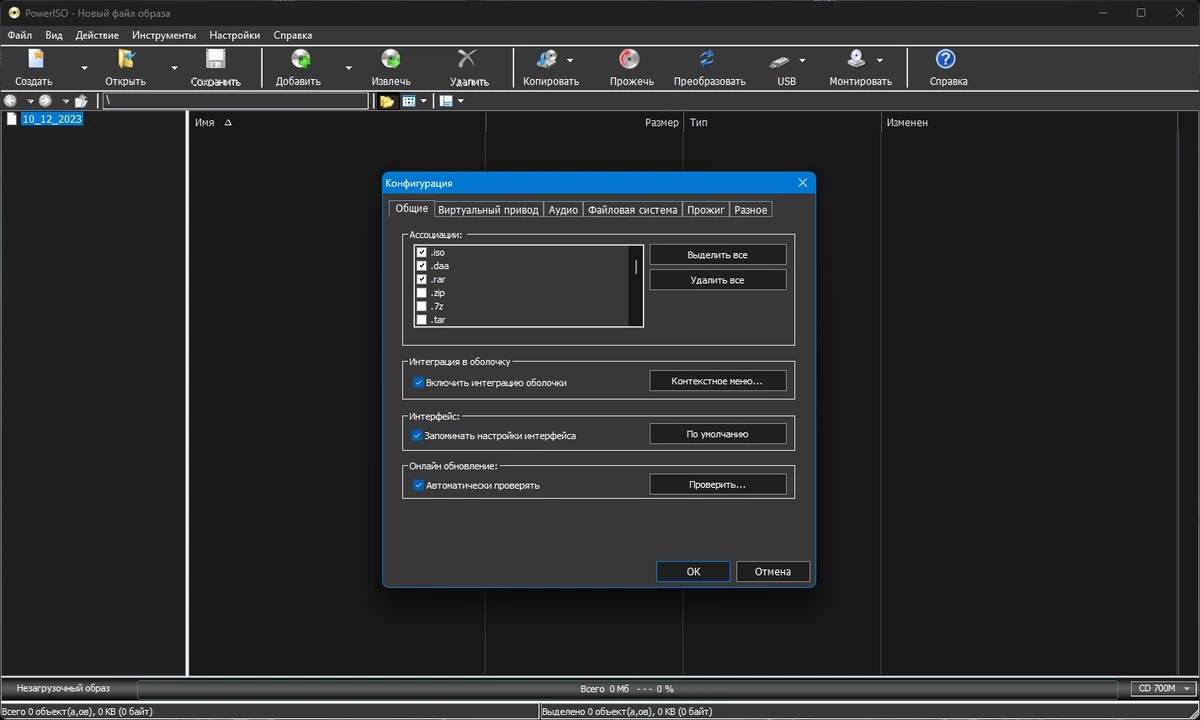This screenshot has width=1200, height=720.
Task: Click the Извлечь (extract) disc icon
Action: (391, 60)
